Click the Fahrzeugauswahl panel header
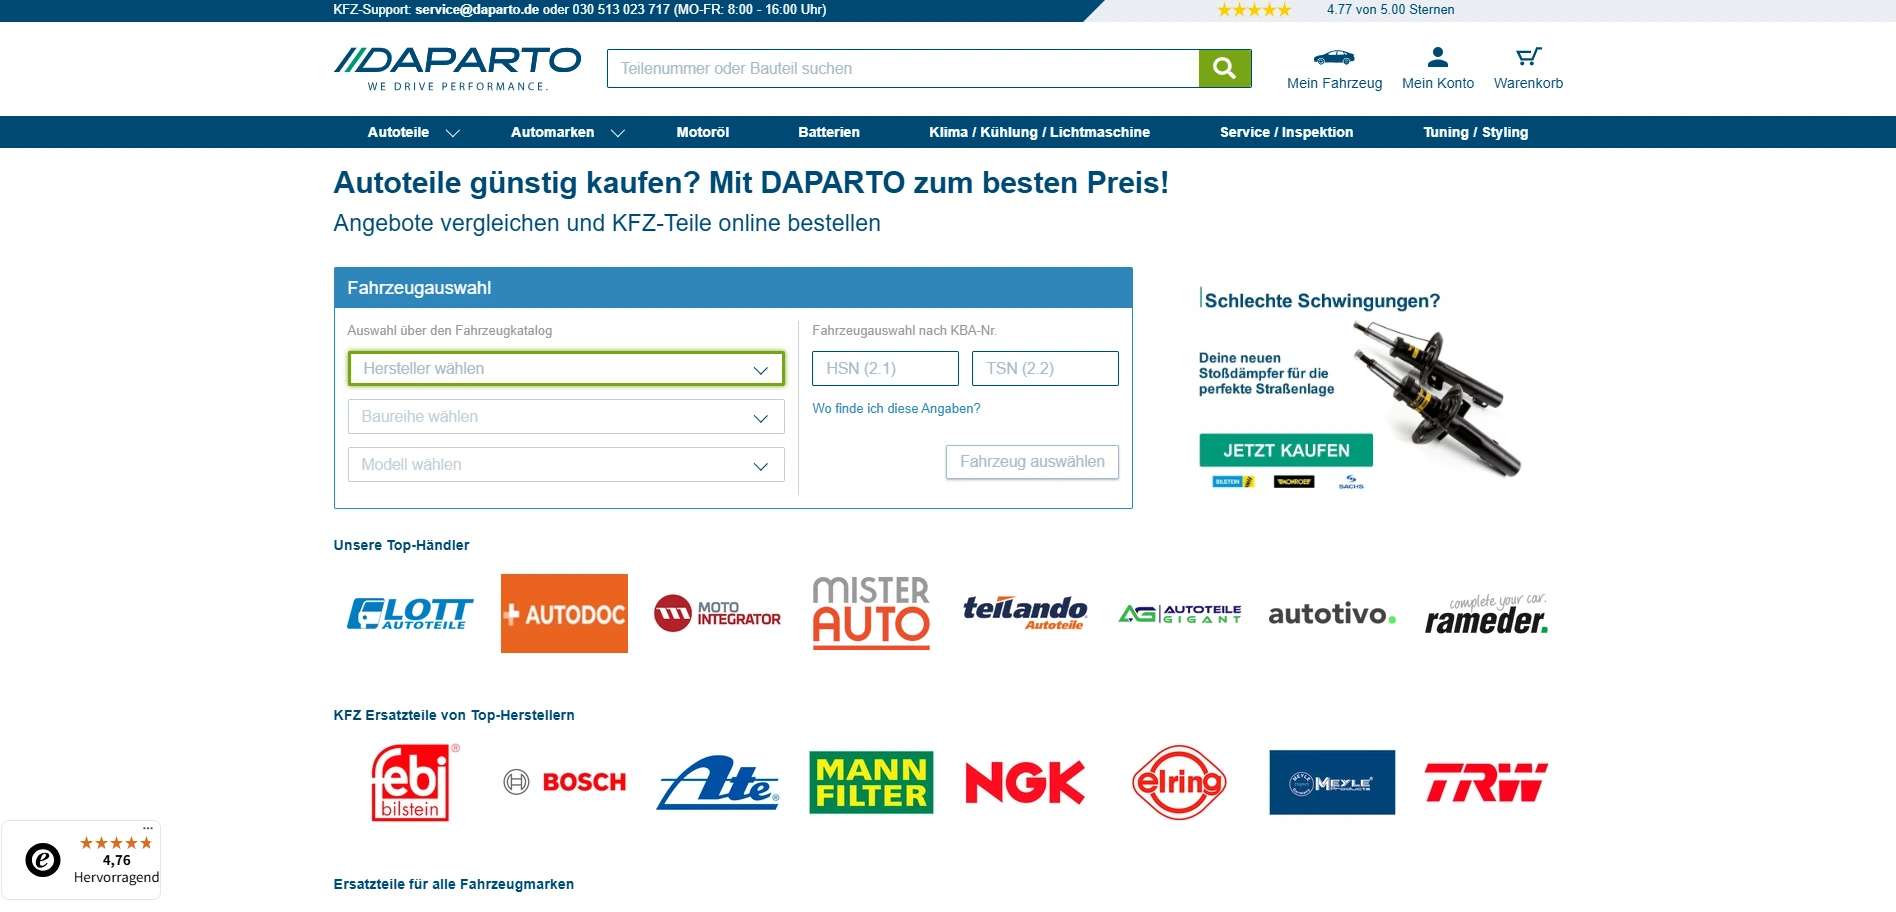 [733, 288]
